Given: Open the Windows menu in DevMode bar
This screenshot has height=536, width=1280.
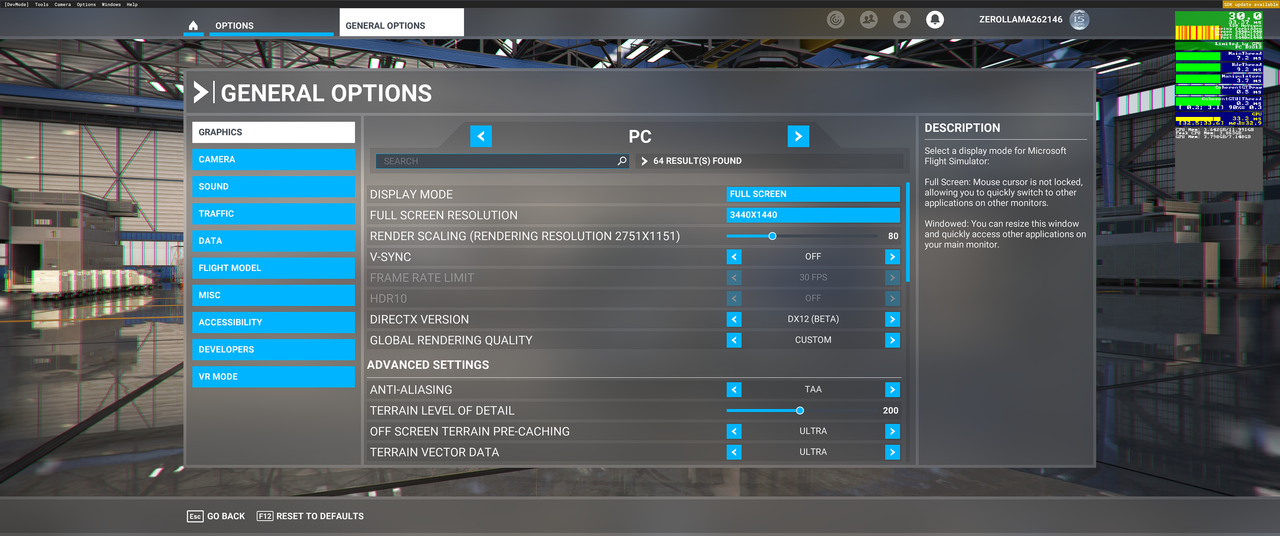Looking at the screenshot, I should 111,4.
